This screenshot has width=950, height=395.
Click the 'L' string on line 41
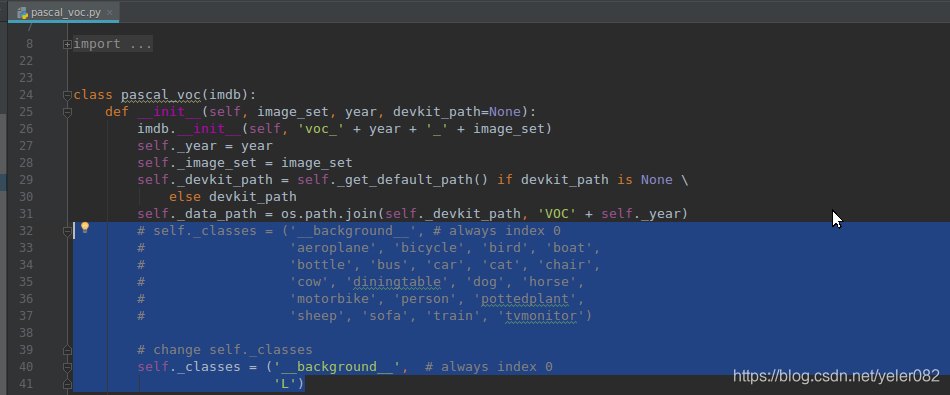285,383
